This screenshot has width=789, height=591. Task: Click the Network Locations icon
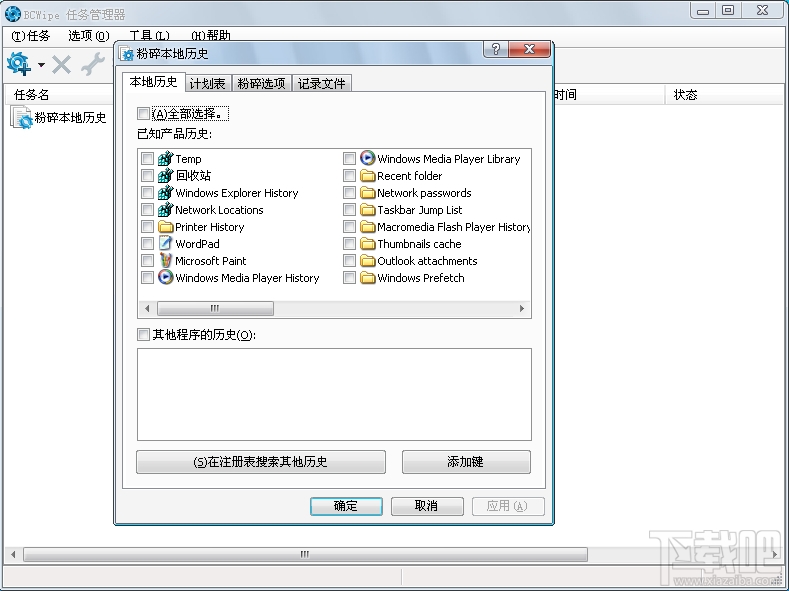click(166, 210)
